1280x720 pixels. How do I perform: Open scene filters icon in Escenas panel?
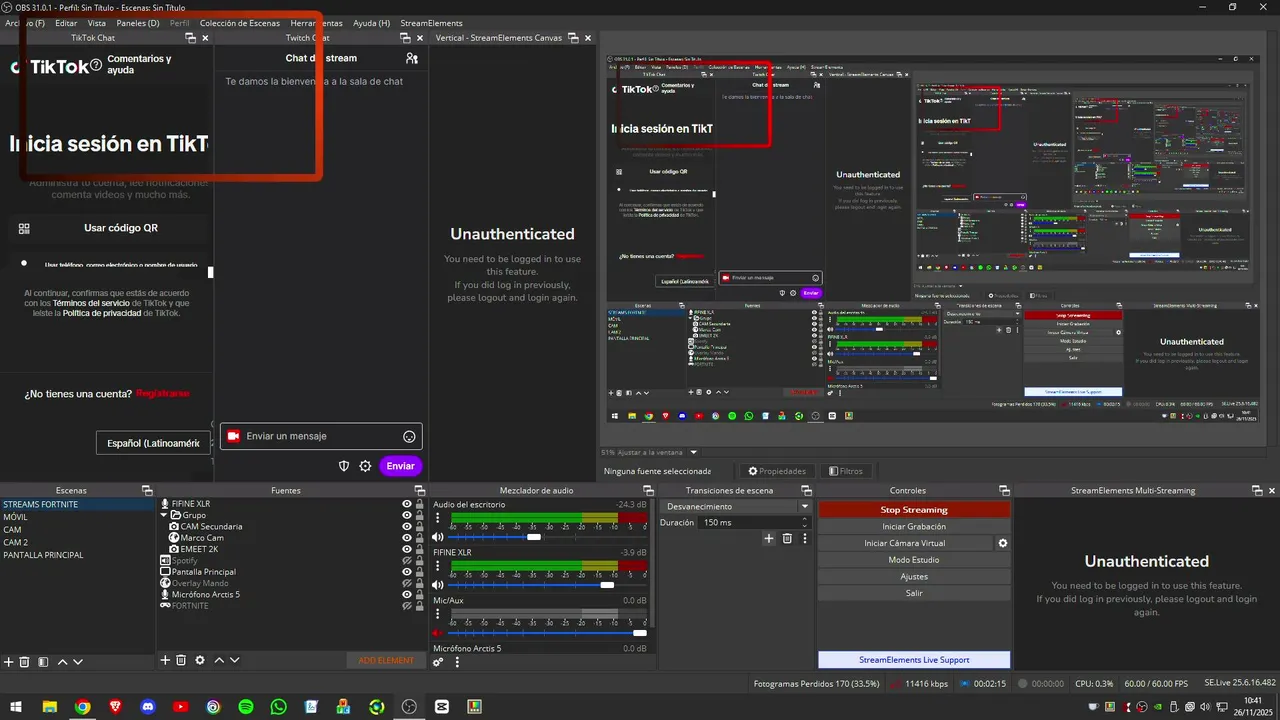[42, 662]
